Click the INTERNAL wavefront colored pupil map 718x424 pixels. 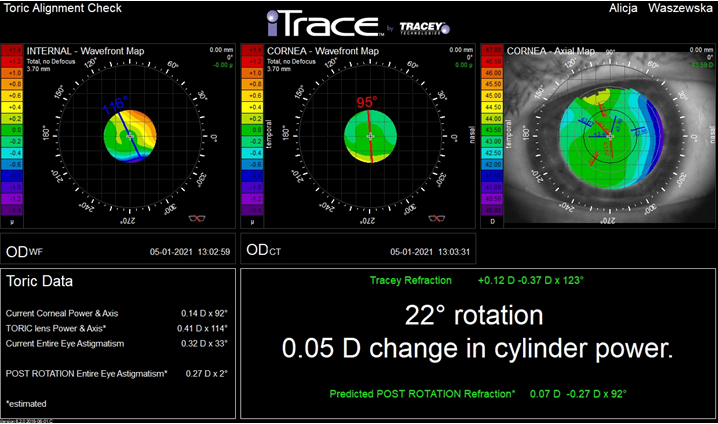click(131, 136)
